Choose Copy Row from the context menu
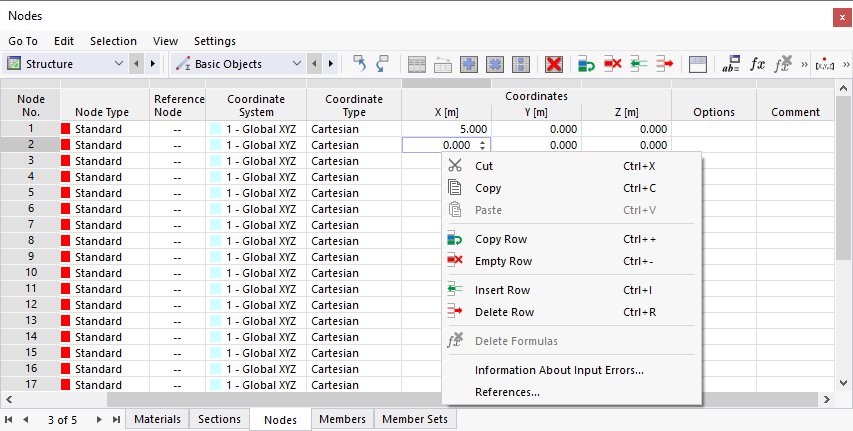The width and height of the screenshot is (853, 431). [x=571, y=239]
